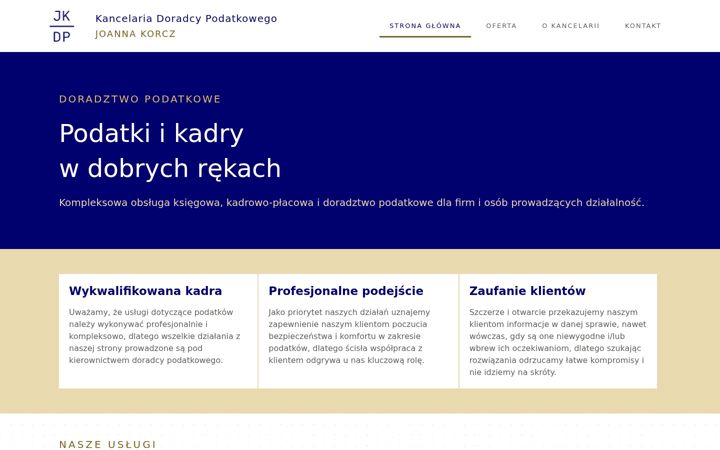Click the Kompleksowa obsługa księgowa subtitle

click(x=351, y=202)
